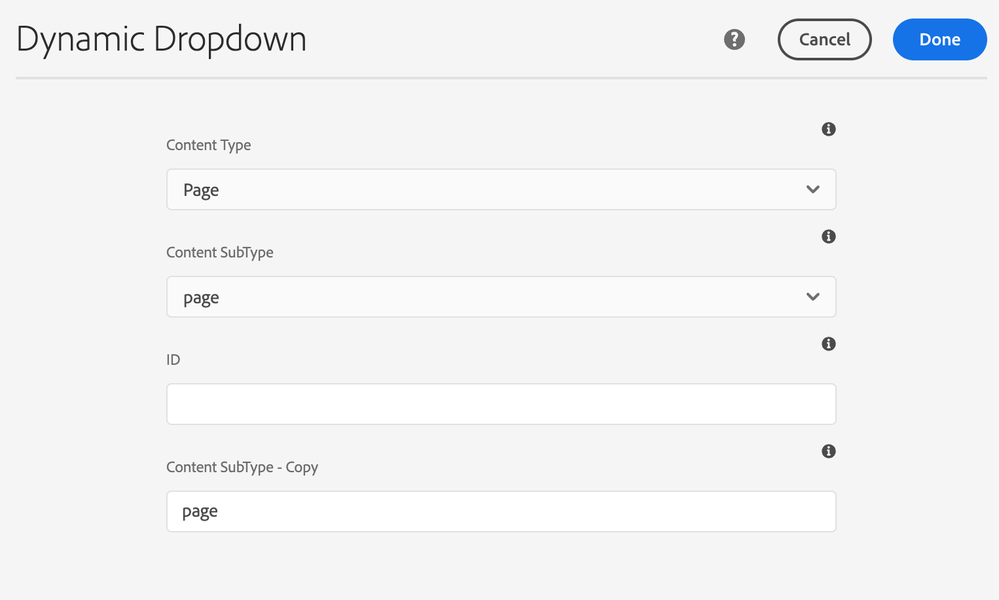Show info for Content SubType dropdown

coord(828,237)
